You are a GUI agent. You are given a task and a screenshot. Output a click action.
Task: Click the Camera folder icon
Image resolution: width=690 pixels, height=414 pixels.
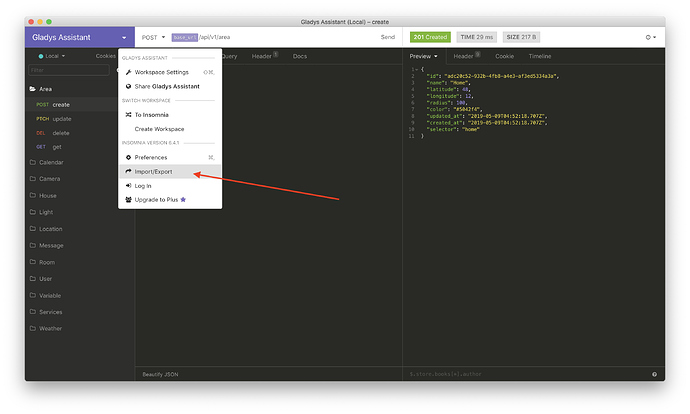pos(33,179)
